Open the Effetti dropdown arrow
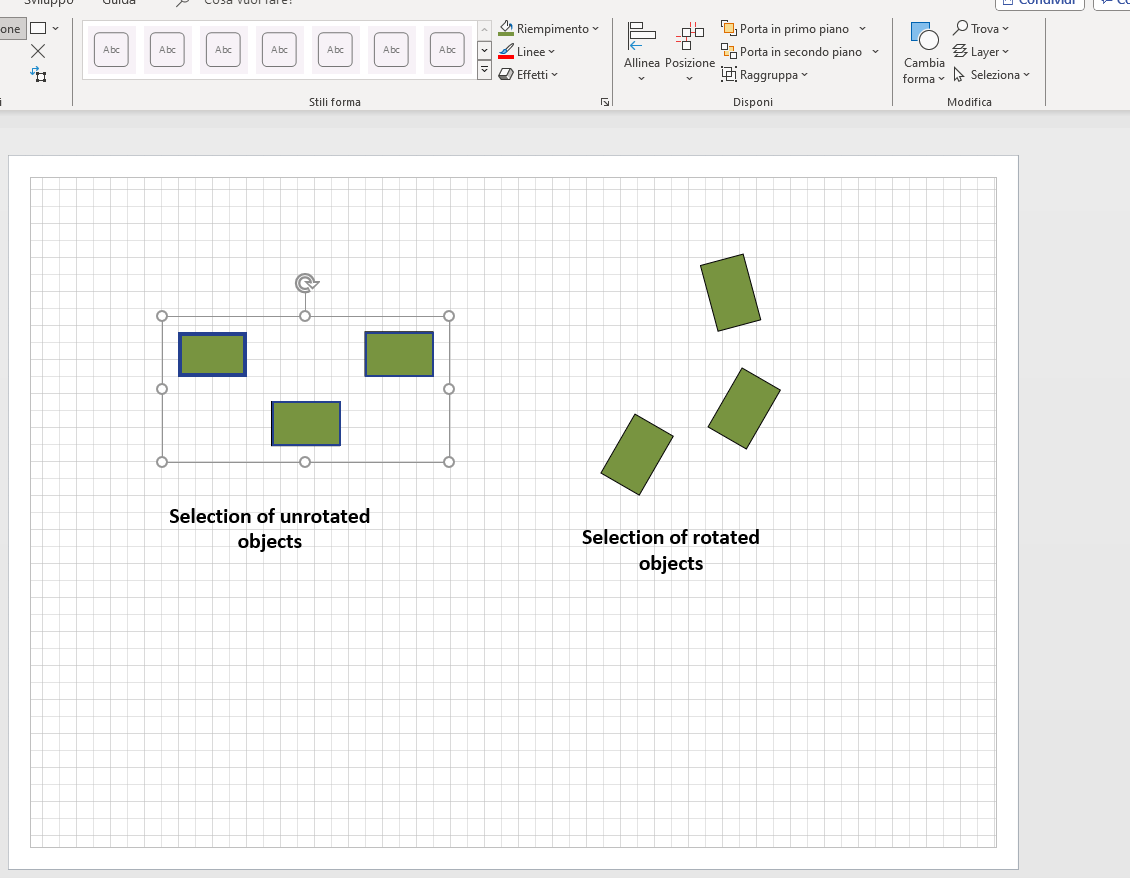This screenshot has height=878, width=1130. [554, 75]
